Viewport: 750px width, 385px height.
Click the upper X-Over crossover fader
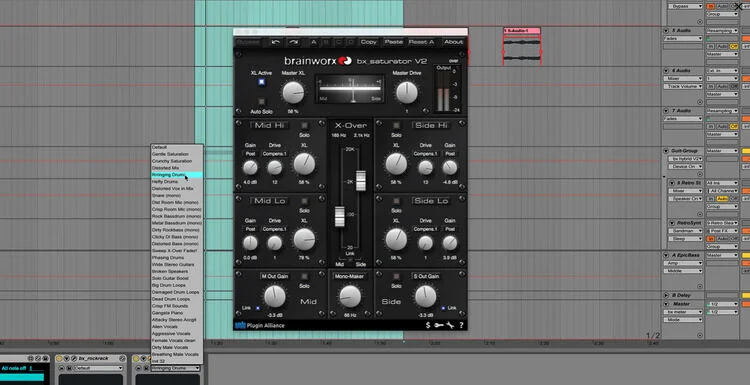coord(361,180)
